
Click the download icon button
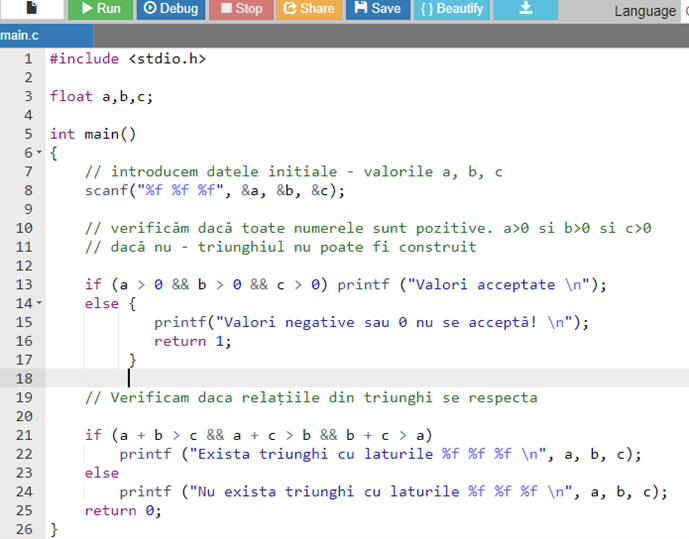point(526,8)
